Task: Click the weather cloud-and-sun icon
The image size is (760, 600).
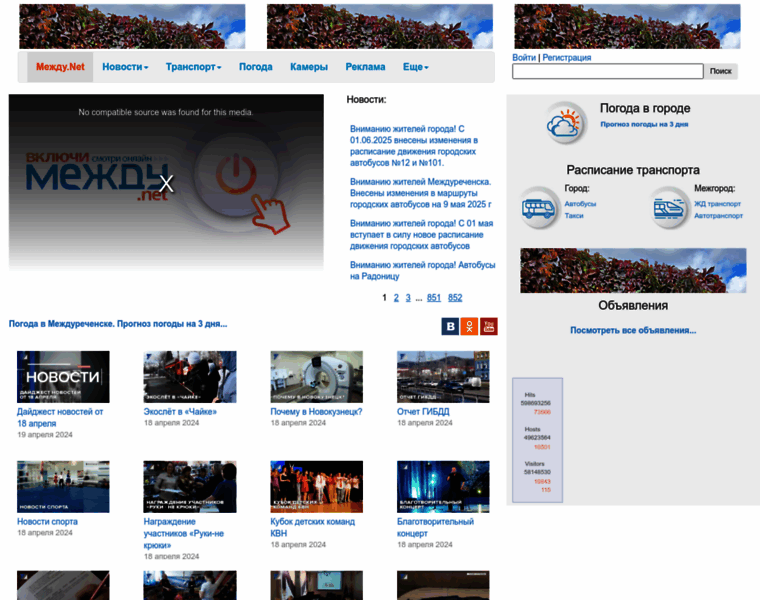Action: pyautogui.click(x=565, y=123)
